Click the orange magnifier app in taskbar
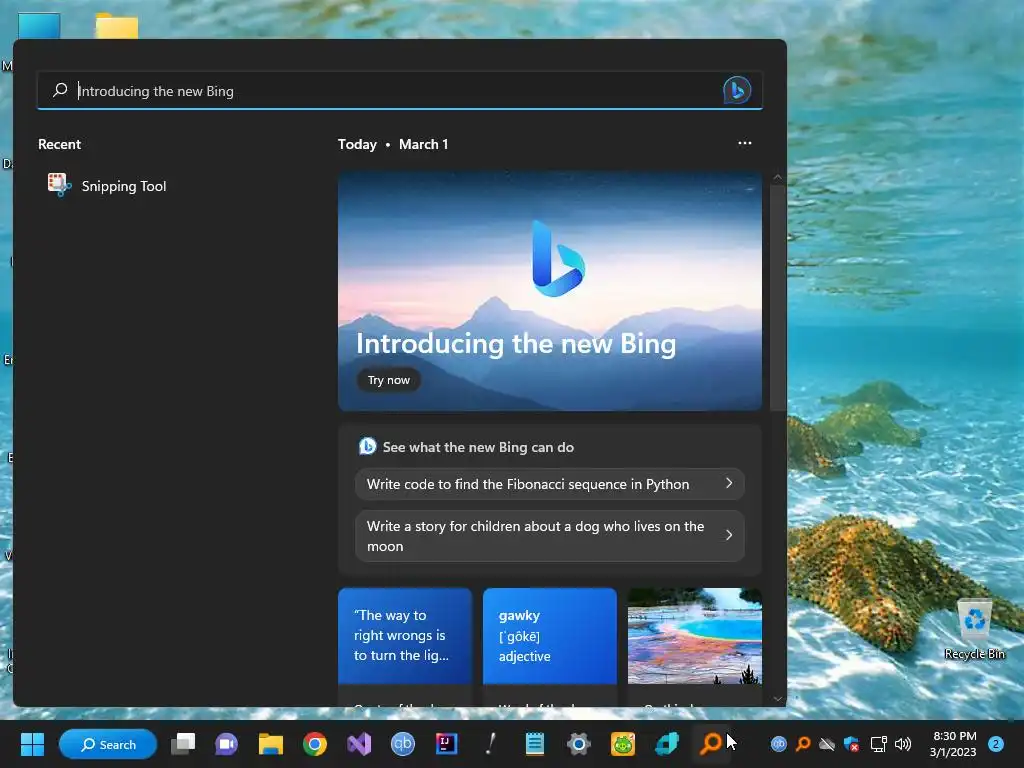Screen dimensions: 1024x768 [x=711, y=744]
